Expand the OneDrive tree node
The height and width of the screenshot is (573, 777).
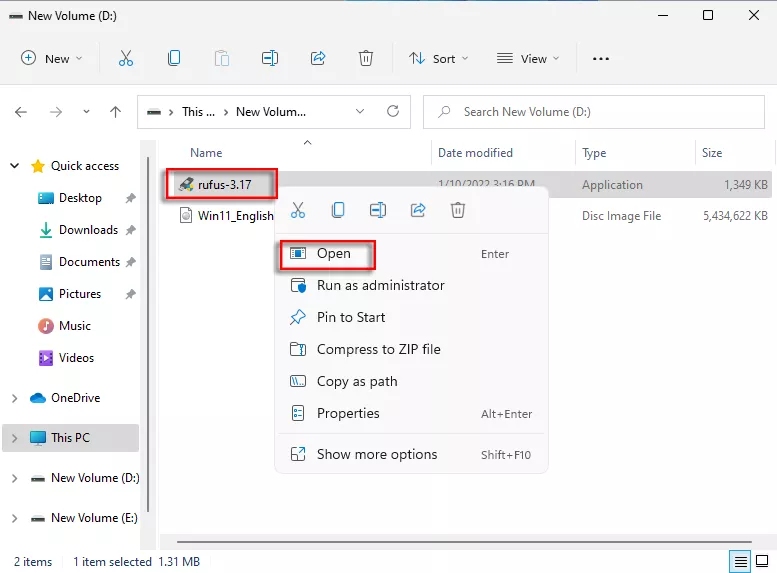[14, 398]
